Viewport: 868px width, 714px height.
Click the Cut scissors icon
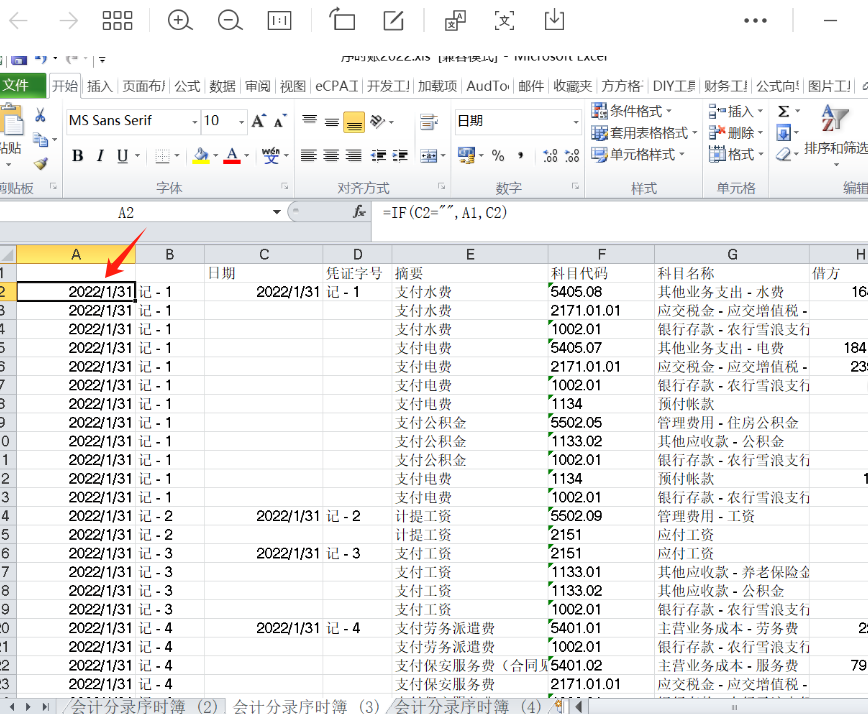pos(40,115)
